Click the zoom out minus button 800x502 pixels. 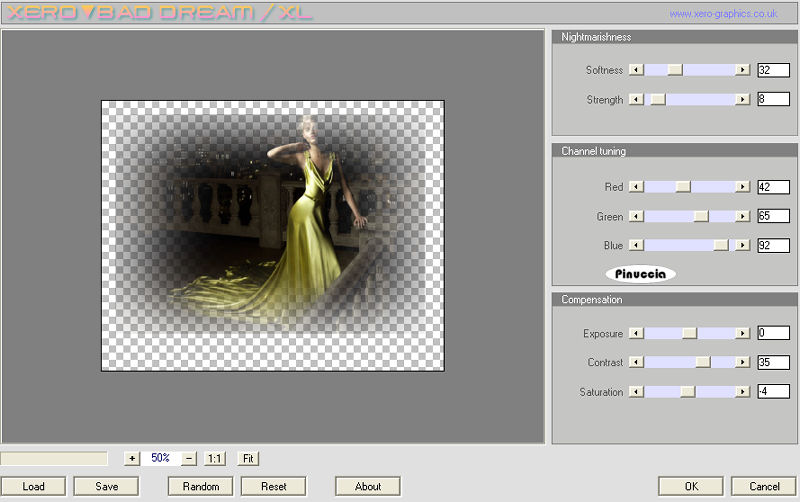click(188, 458)
